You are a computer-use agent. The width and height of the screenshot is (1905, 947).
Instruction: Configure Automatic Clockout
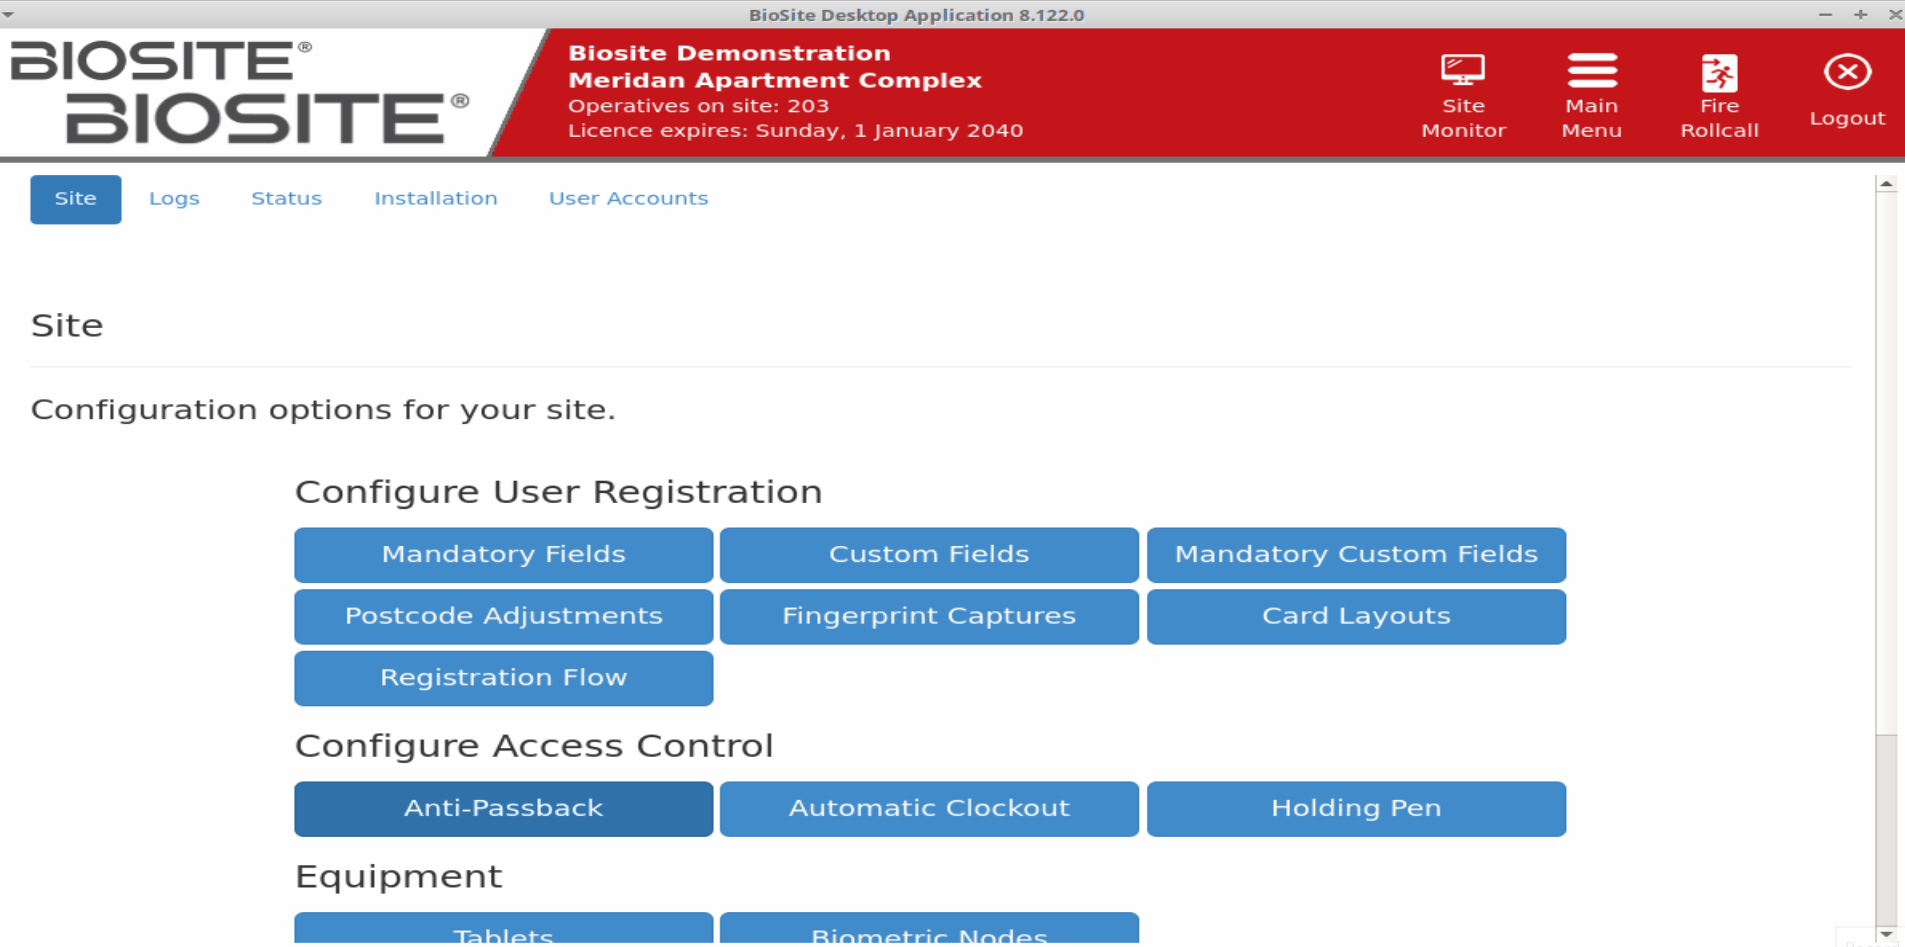pos(929,809)
